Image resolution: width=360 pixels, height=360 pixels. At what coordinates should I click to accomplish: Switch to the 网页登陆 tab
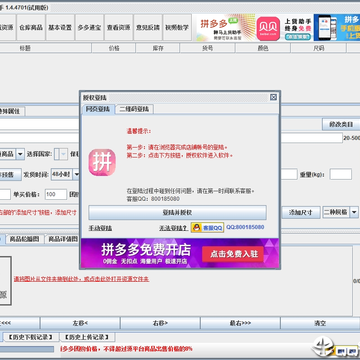coord(98,109)
